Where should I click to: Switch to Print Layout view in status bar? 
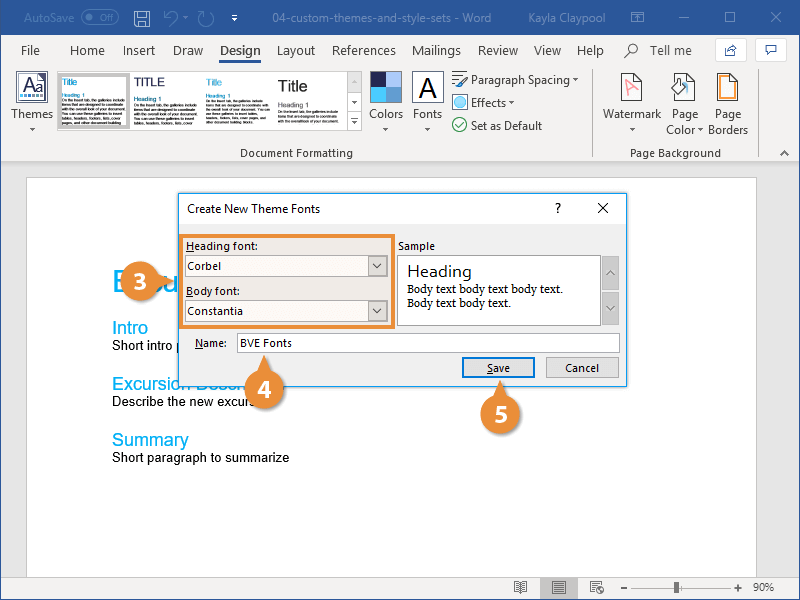coord(559,587)
